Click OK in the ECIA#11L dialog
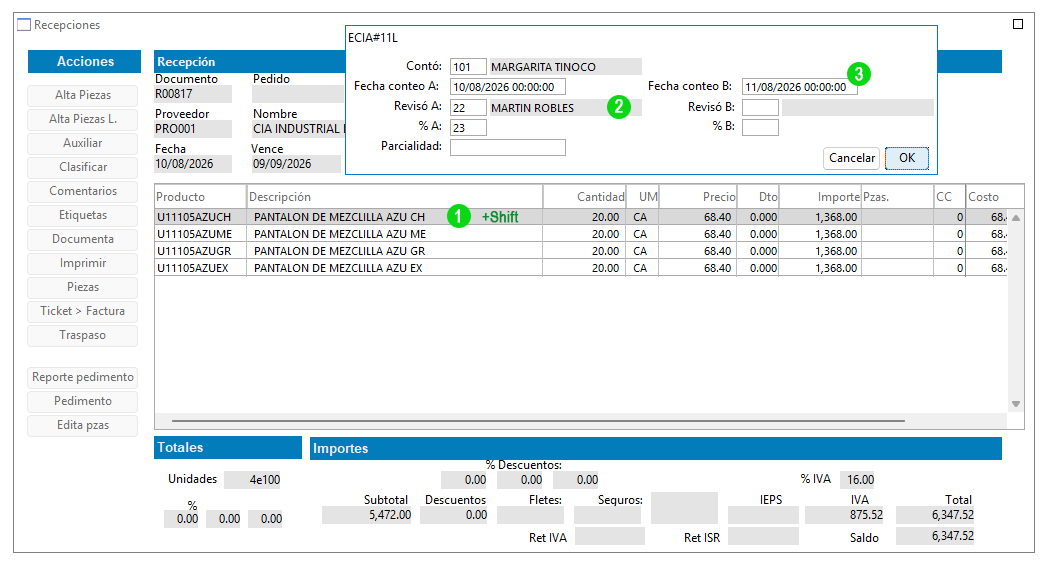The image size is (1050, 567). [x=907, y=158]
